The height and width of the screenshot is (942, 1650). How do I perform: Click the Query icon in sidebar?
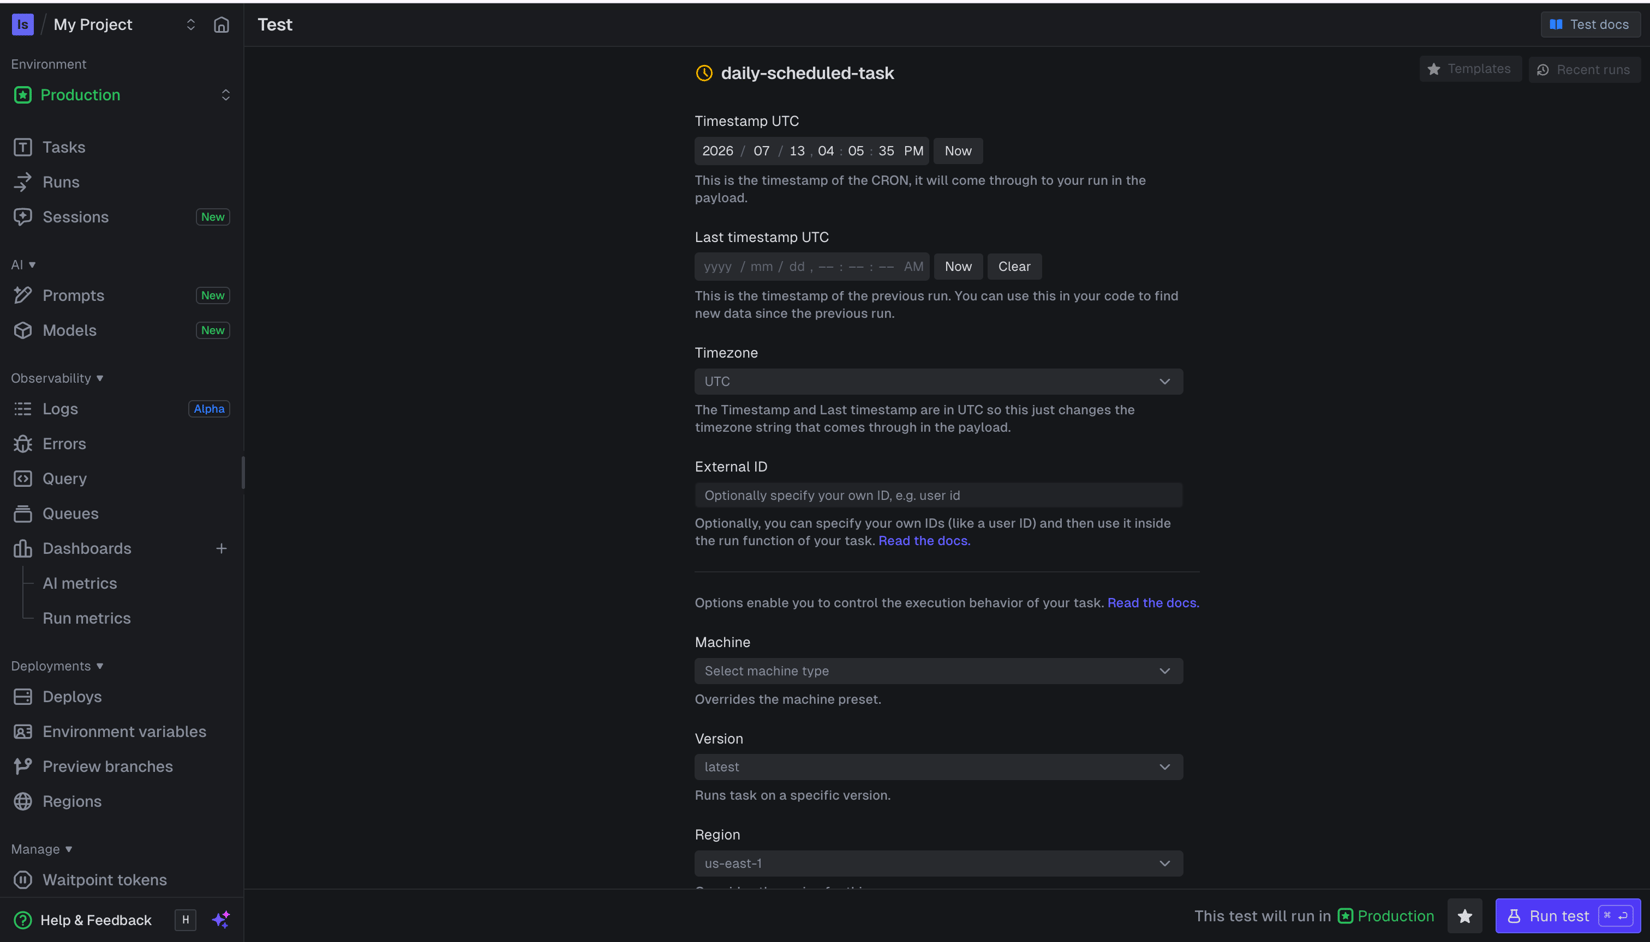click(x=23, y=479)
